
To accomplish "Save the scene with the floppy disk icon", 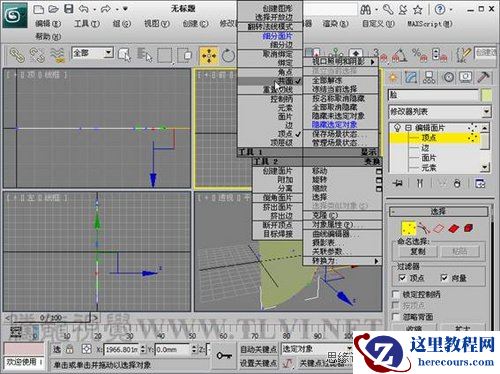I will [x=69, y=9].
